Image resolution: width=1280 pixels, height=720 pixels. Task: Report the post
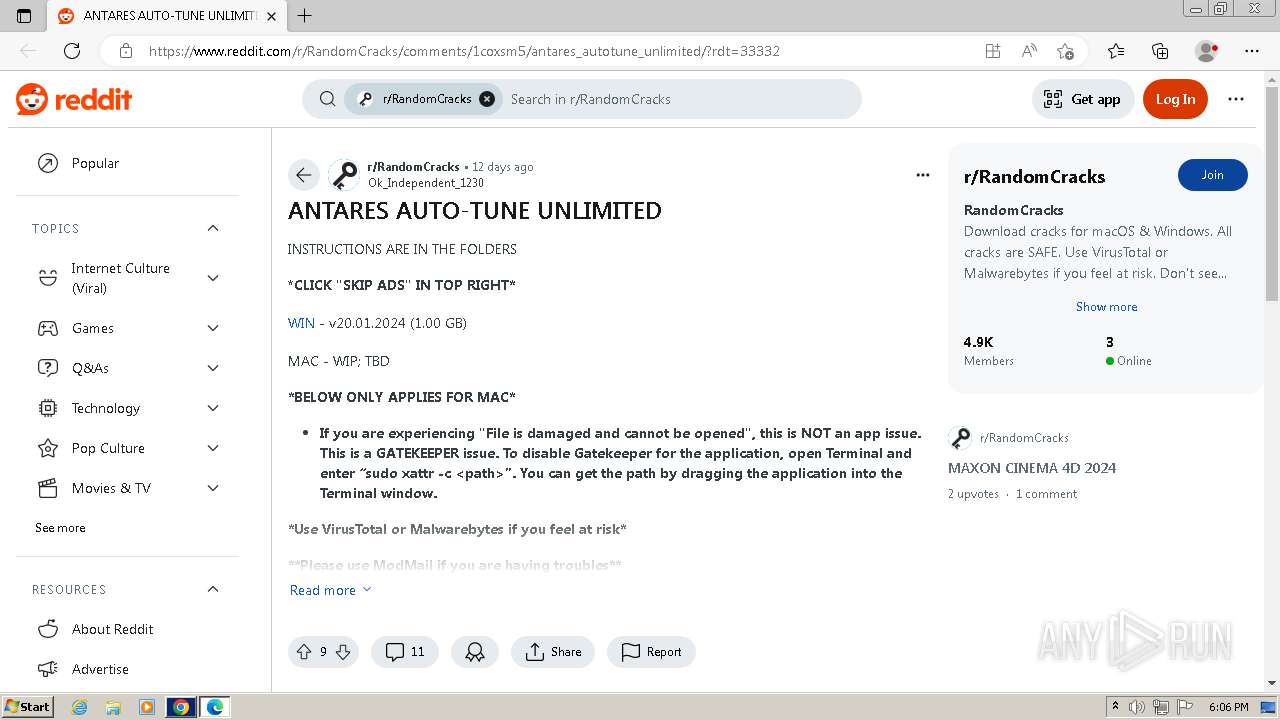(651, 652)
